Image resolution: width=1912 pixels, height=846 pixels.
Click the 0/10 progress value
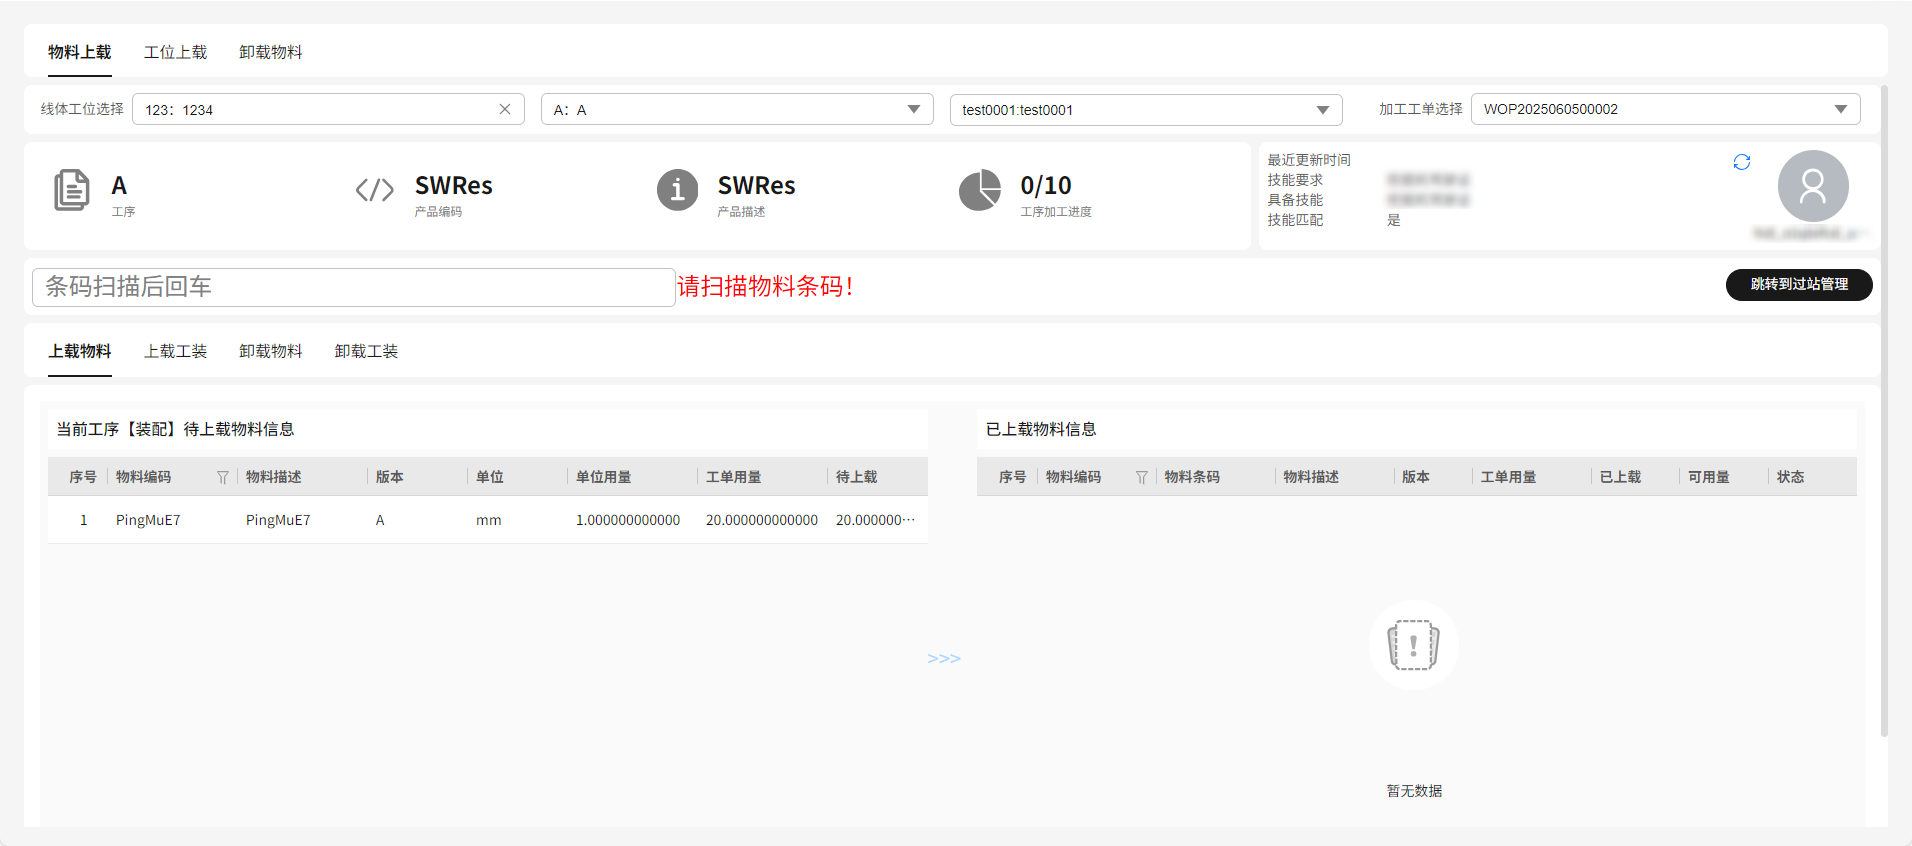click(x=1046, y=186)
